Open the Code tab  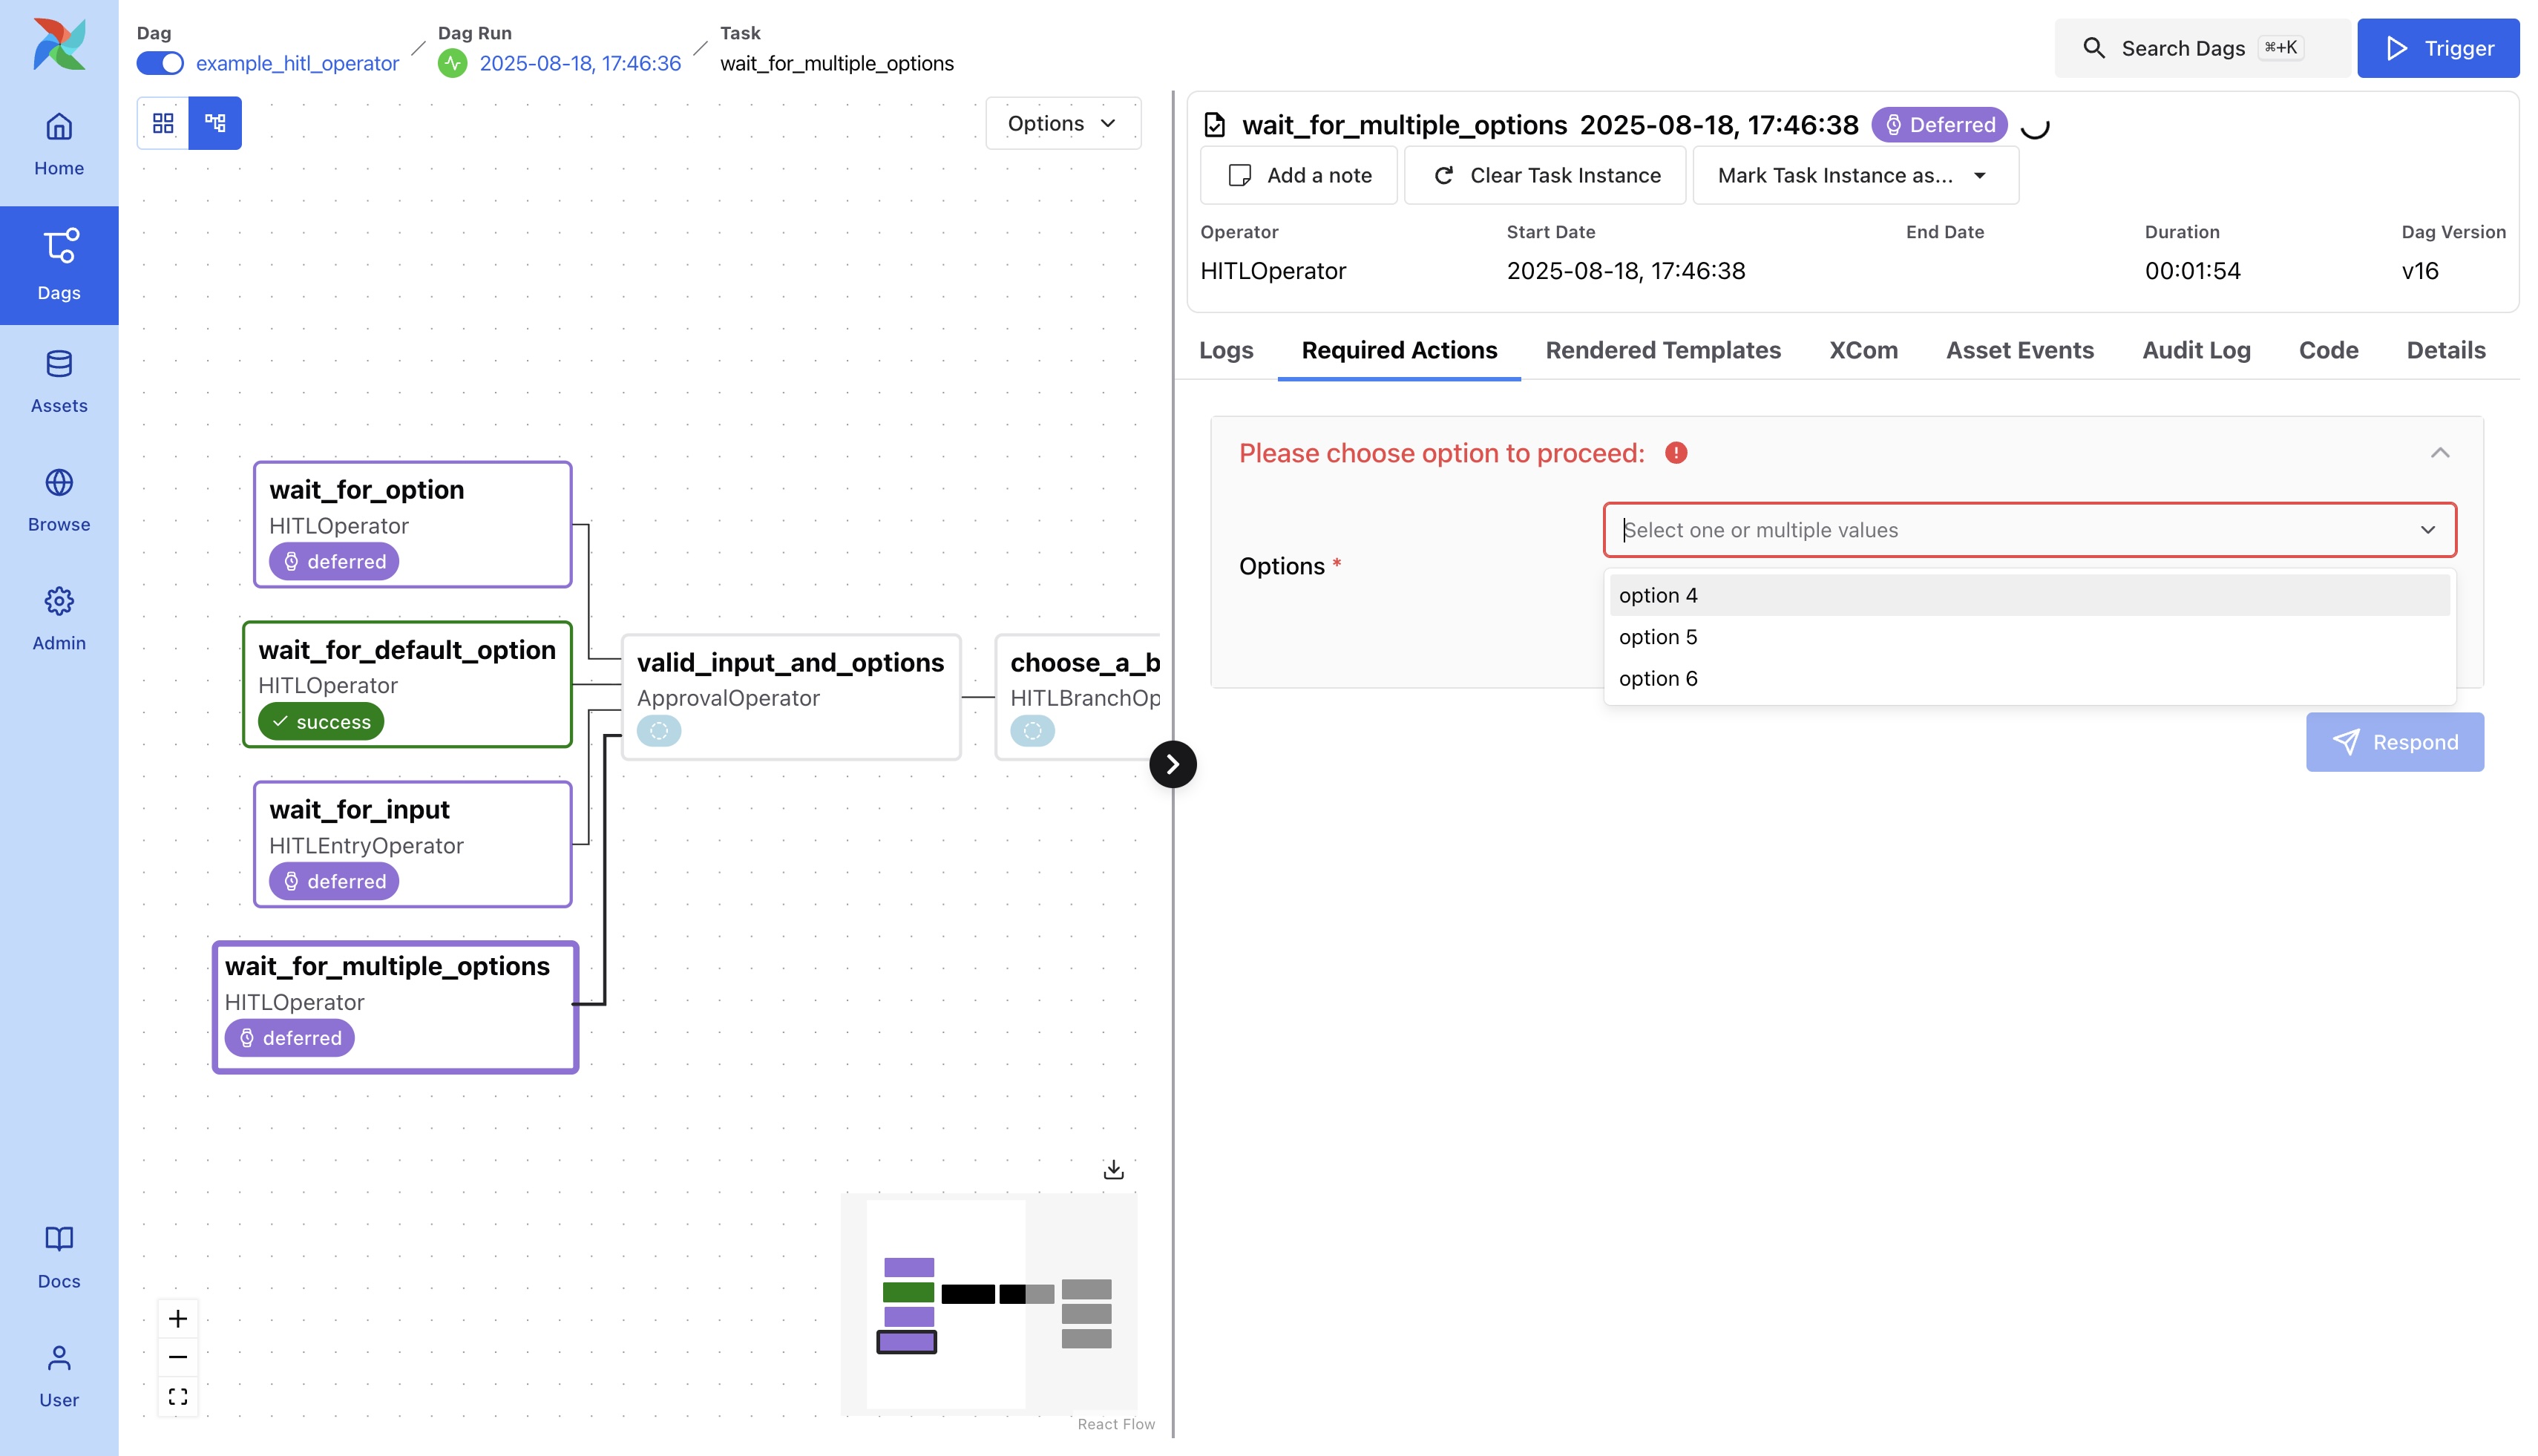(2328, 350)
